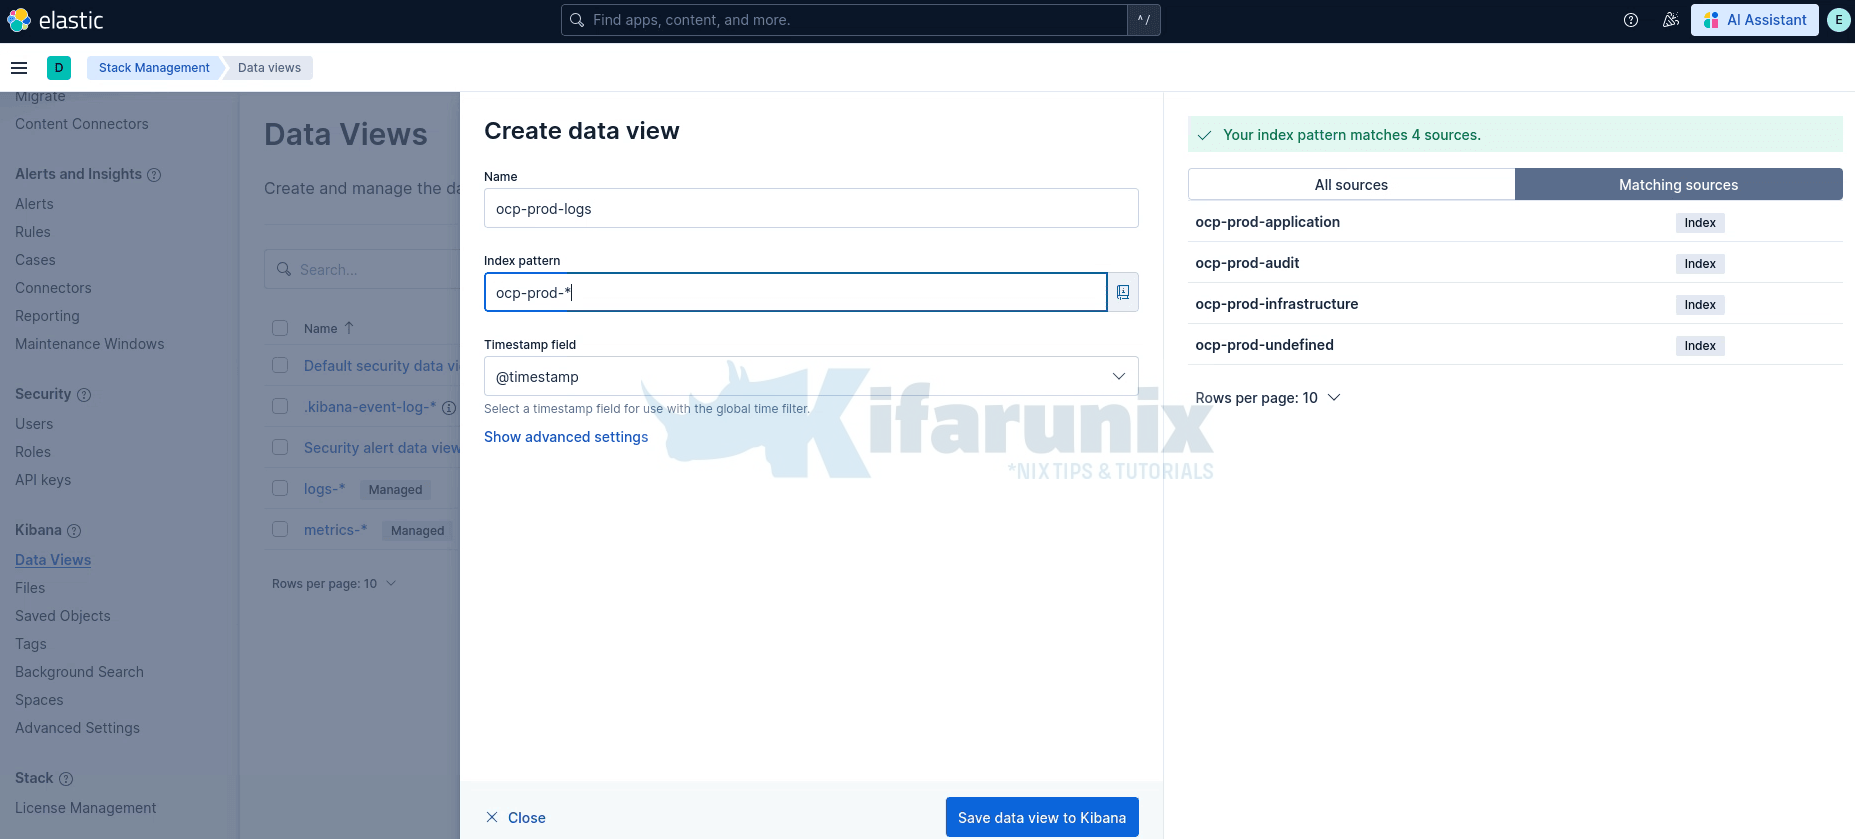This screenshot has height=839, width=1855.
Task: Open Spaces in sidebar
Action: tap(39, 700)
